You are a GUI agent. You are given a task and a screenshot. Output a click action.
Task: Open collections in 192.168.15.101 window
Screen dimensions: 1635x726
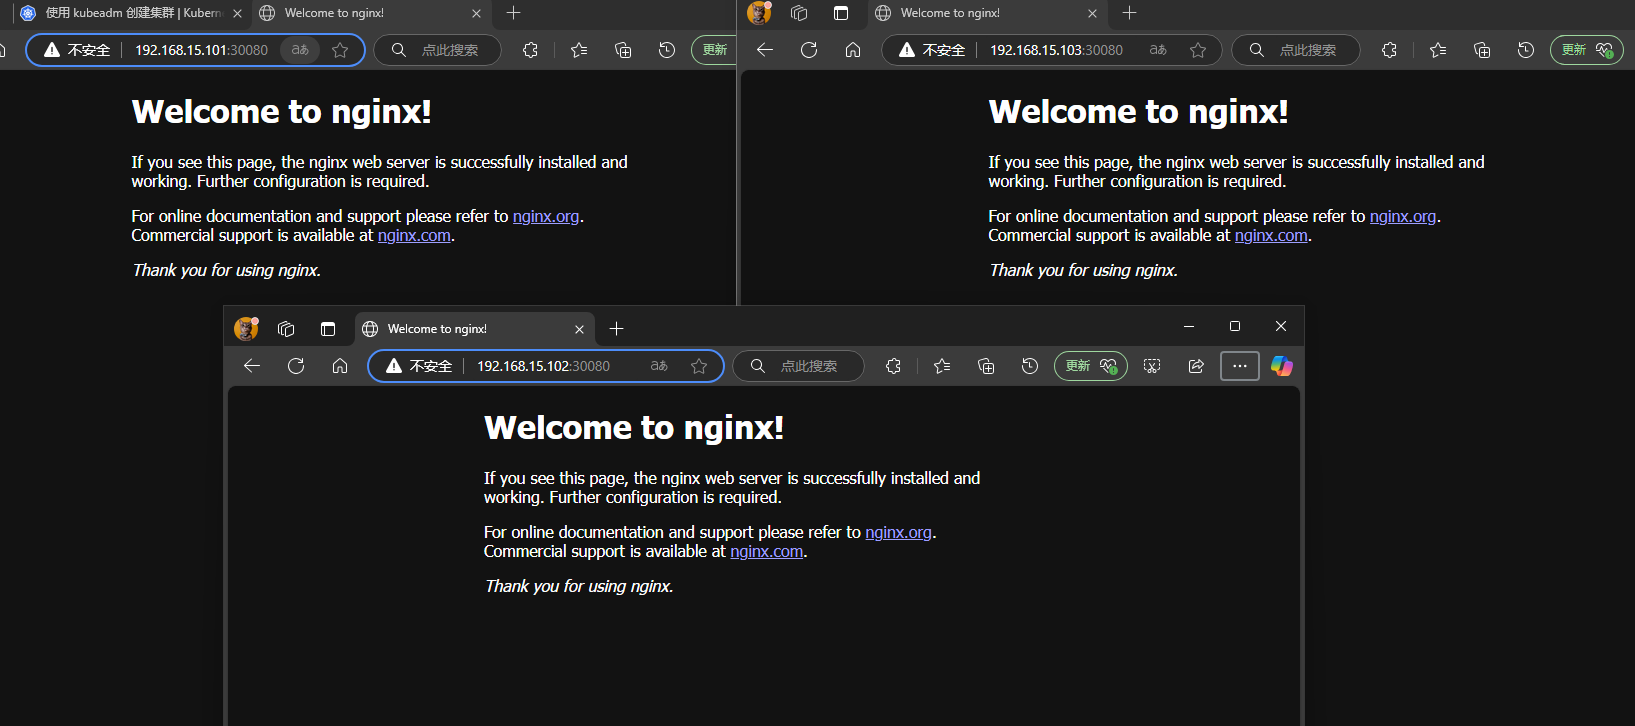[623, 50]
